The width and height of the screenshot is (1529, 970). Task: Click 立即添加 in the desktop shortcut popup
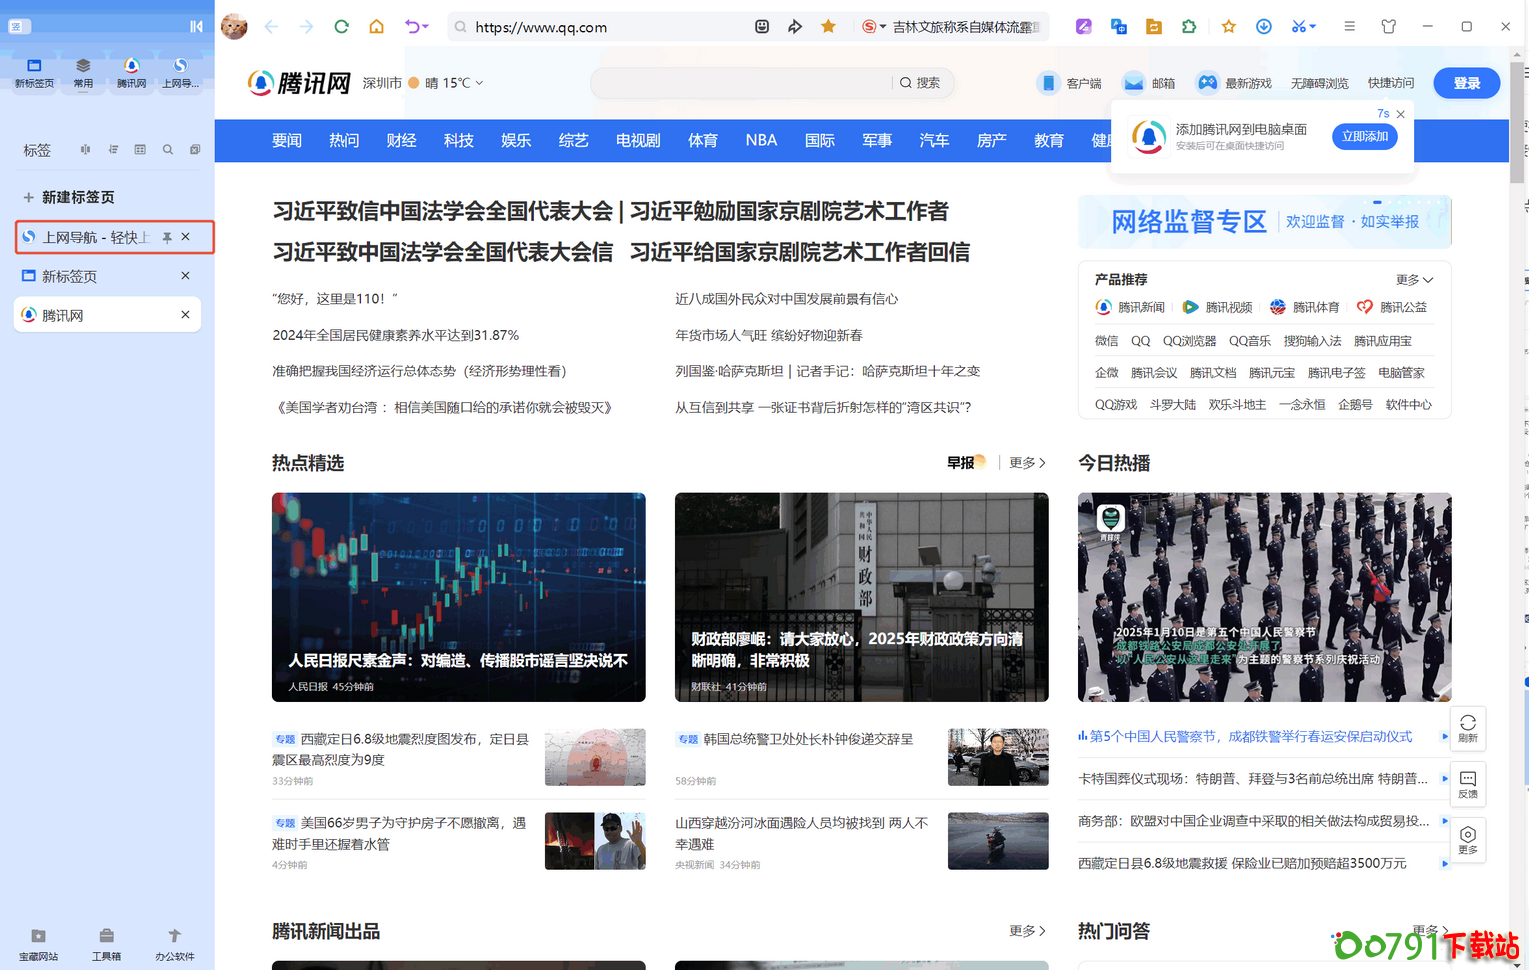click(x=1364, y=136)
